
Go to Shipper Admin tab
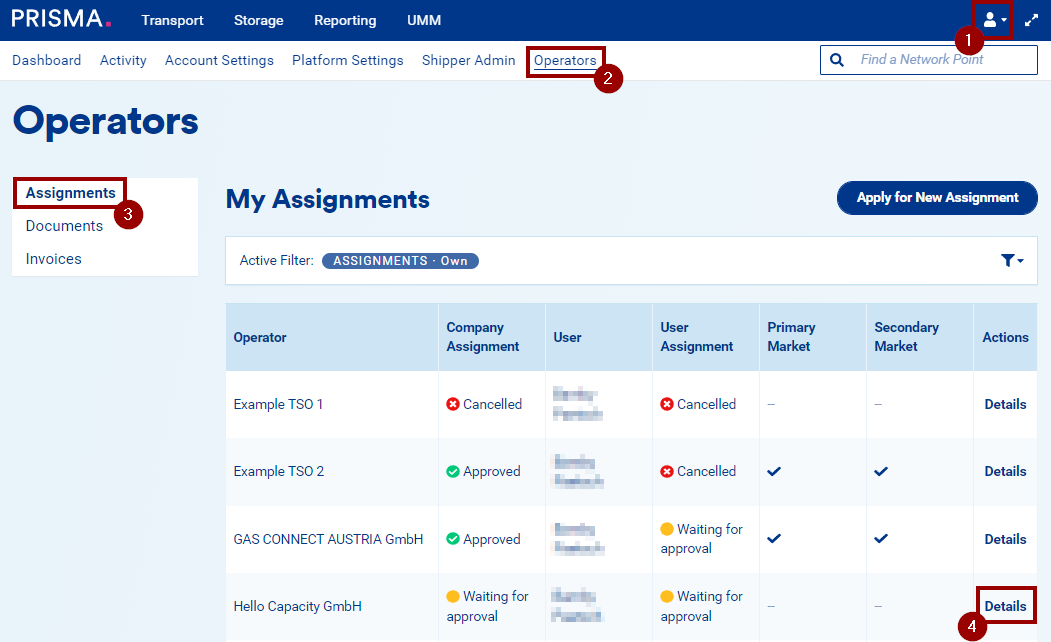tap(468, 61)
